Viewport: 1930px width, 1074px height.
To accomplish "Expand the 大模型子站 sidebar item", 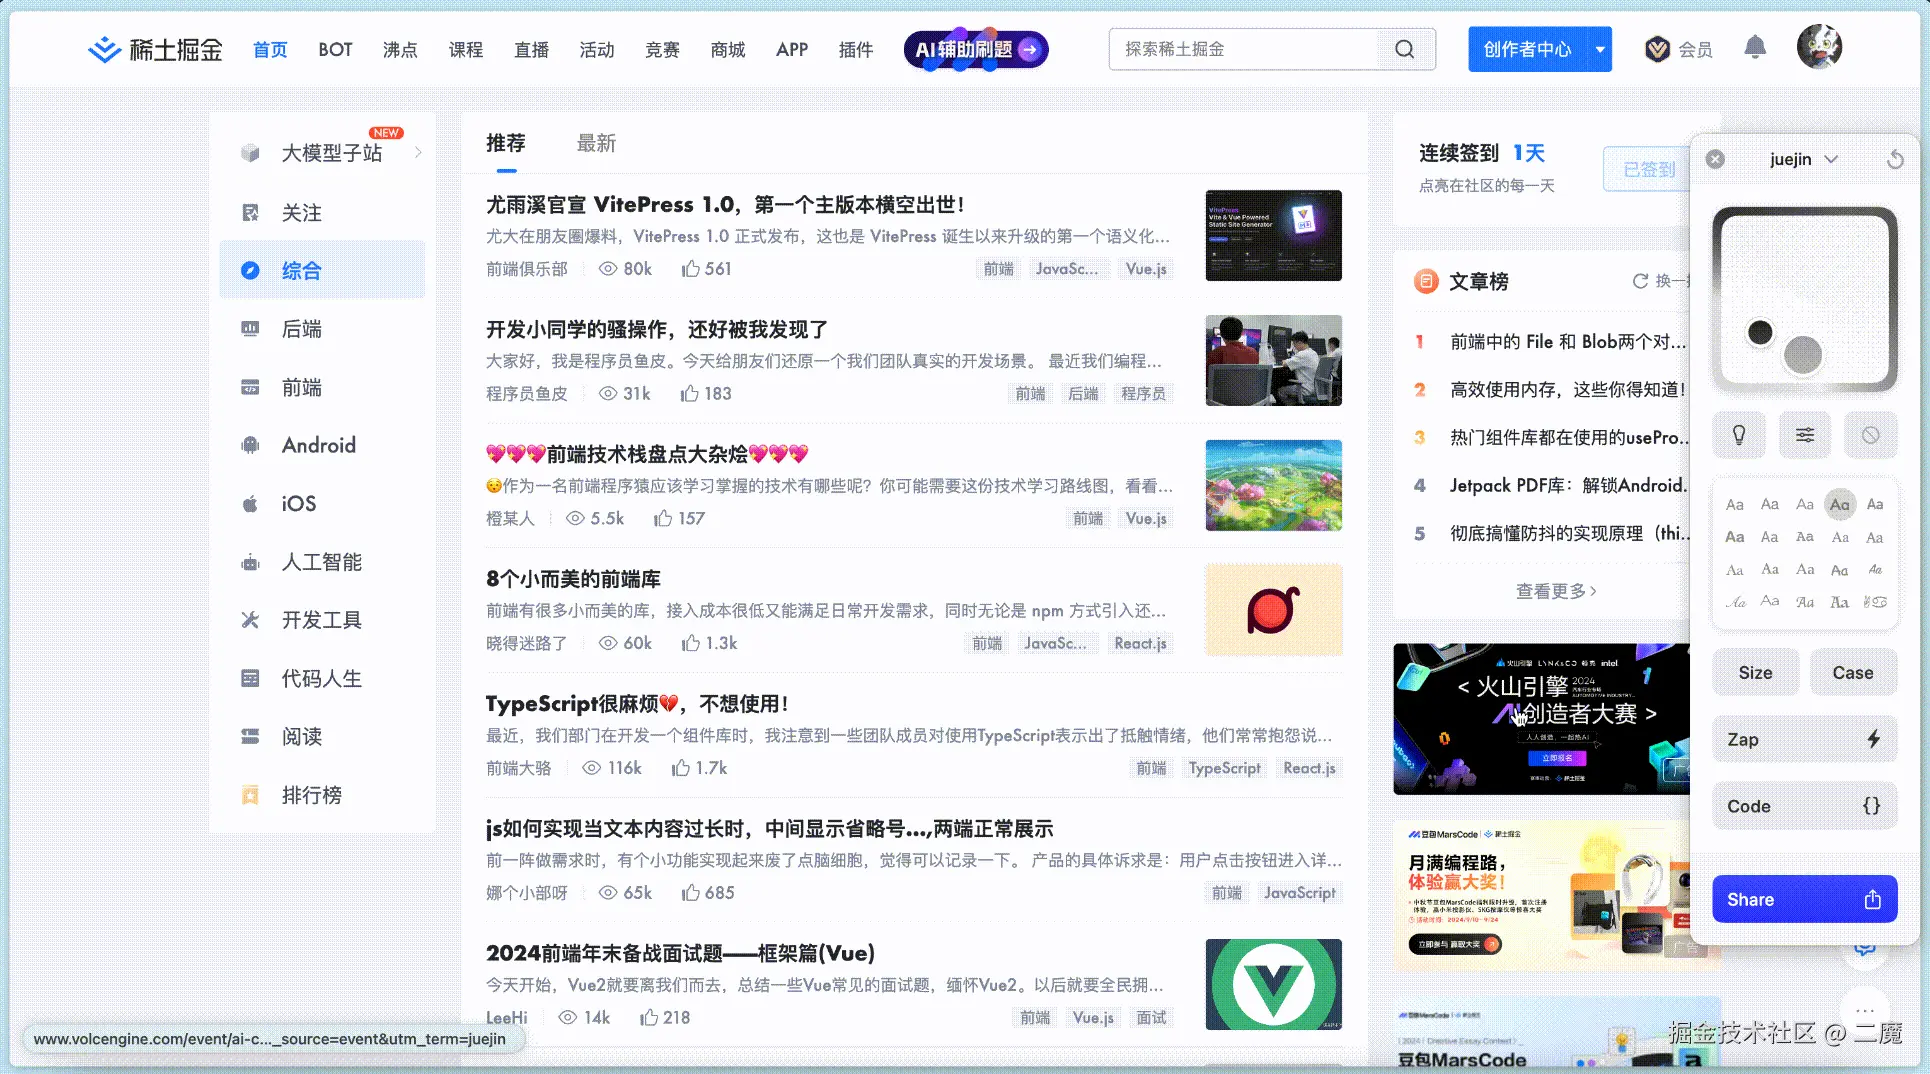I will 419,152.
